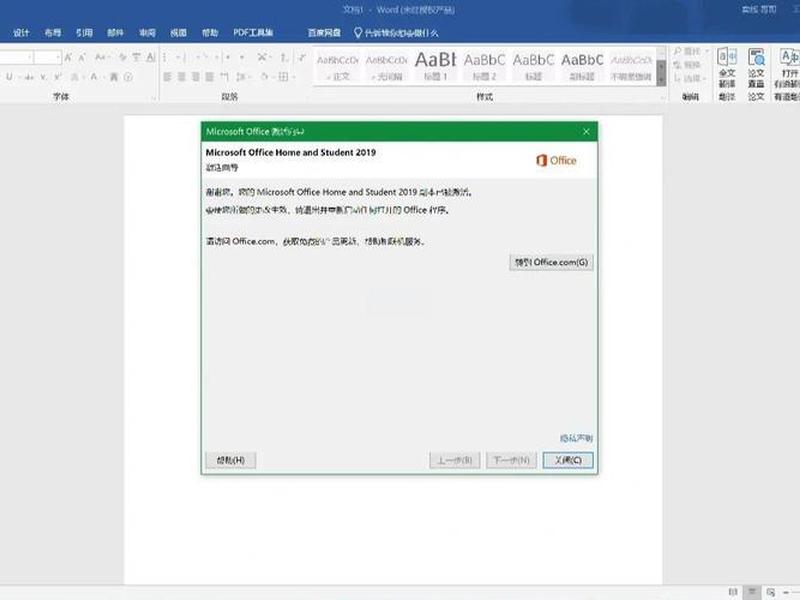Viewport: 800px width, 600px height.
Task: Apply the 标题 2 heading style
Action: click(484, 66)
